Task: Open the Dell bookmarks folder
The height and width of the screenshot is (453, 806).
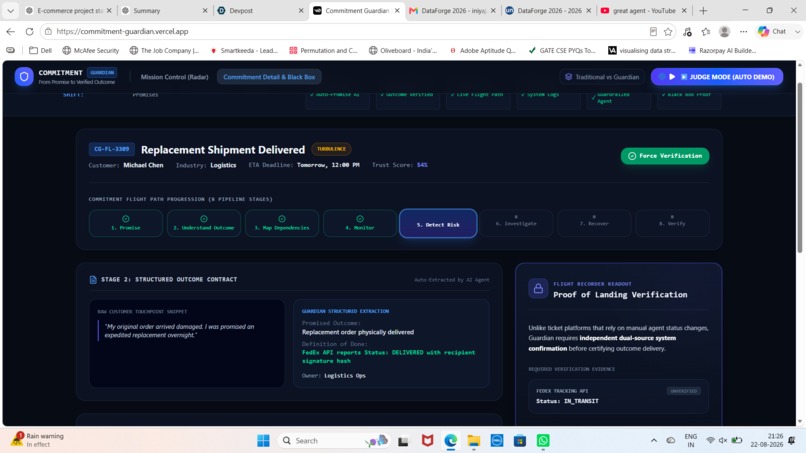Action: click(41, 50)
